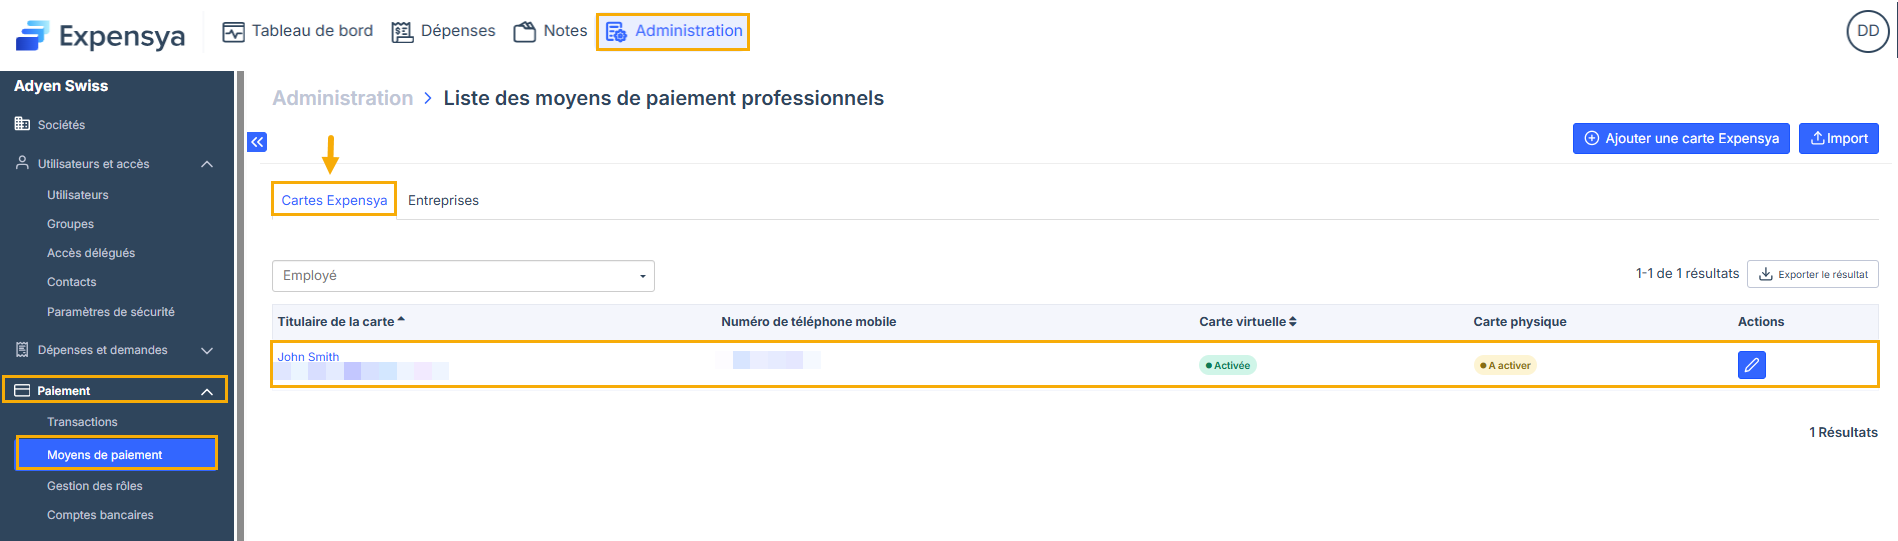Click the Expensya logo
The image size is (1898, 541).
pos(101,36)
